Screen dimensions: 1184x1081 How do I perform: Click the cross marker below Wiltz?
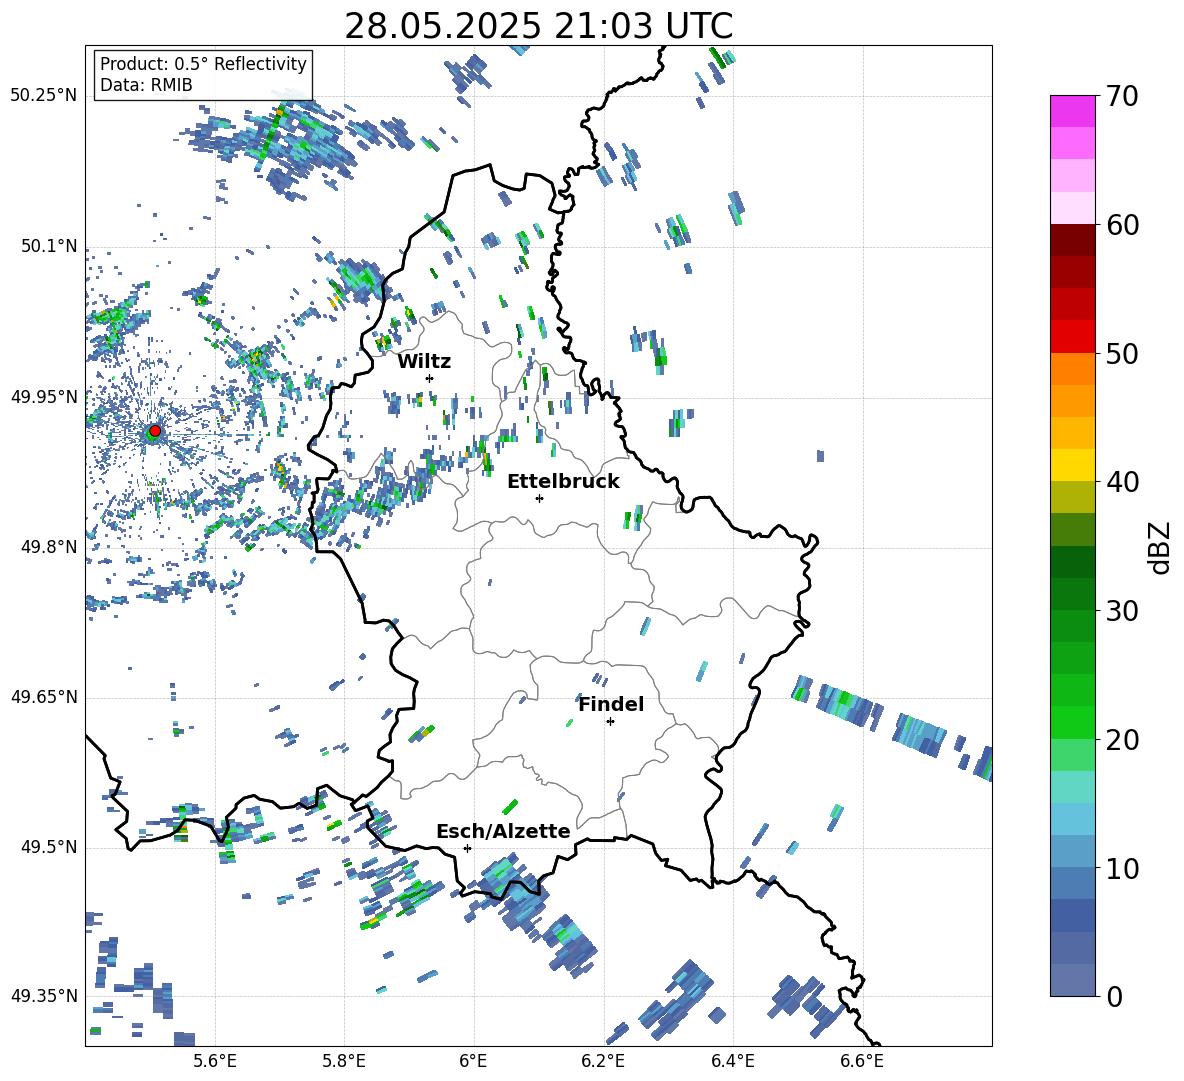430,378
